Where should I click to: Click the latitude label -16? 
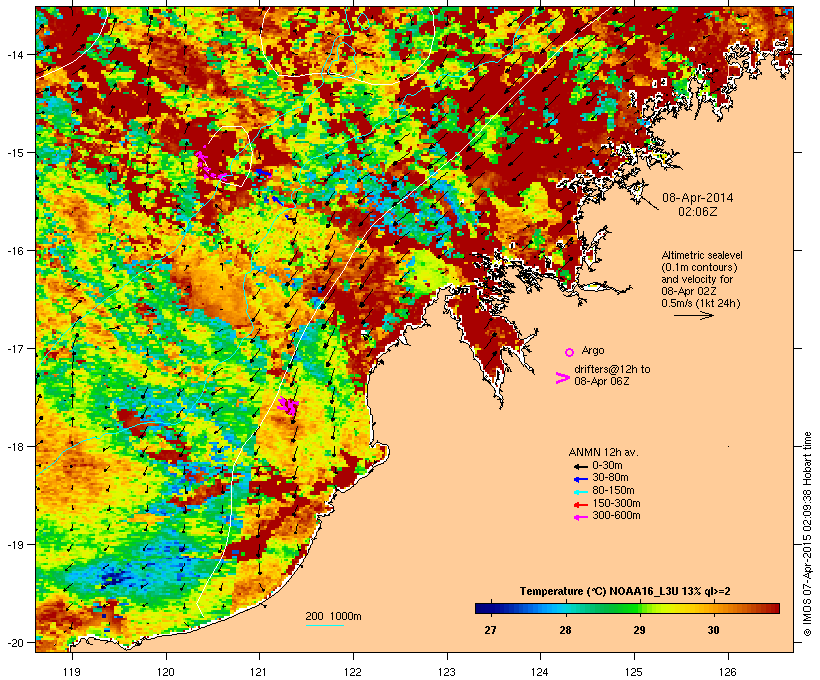point(15,251)
